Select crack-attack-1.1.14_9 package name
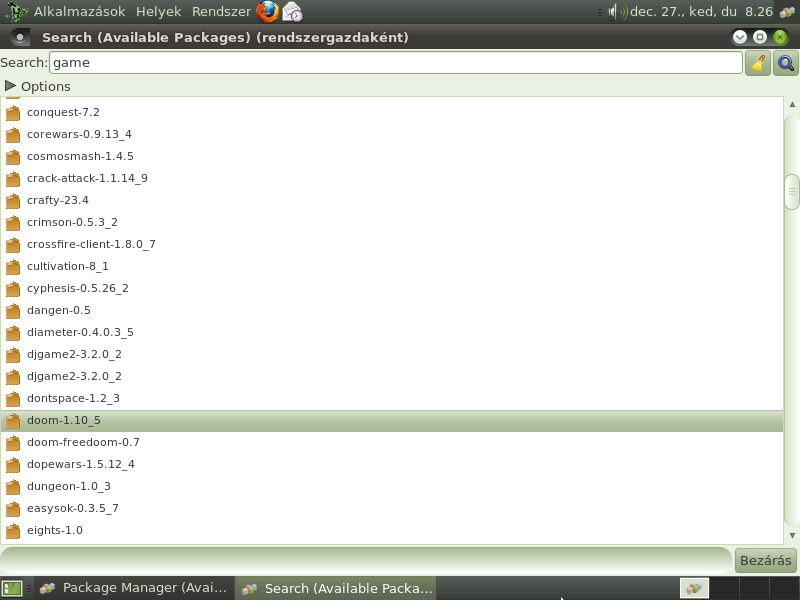Screen dimensions: 800x600 point(87,178)
